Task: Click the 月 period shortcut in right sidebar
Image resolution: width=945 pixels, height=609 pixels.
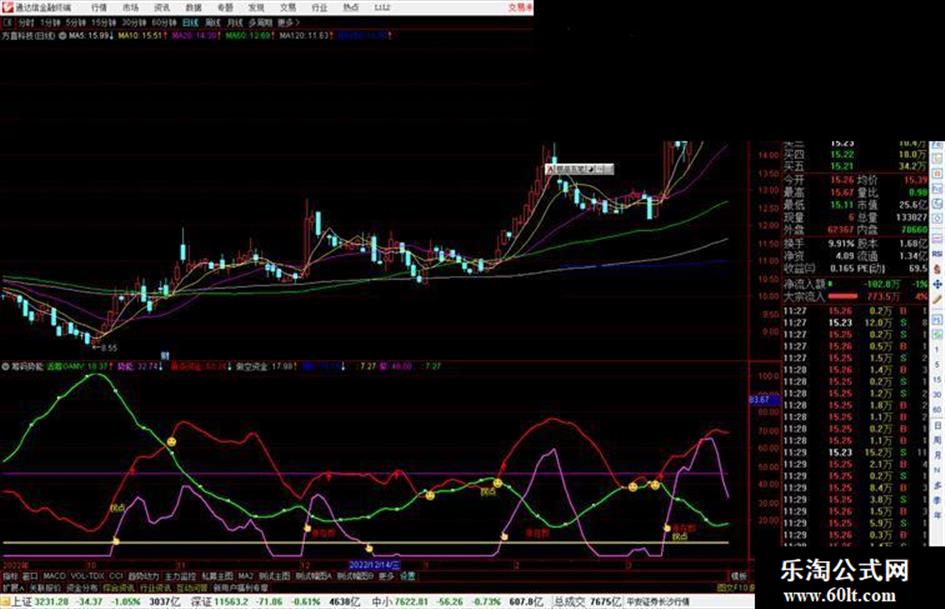Action: [937, 456]
